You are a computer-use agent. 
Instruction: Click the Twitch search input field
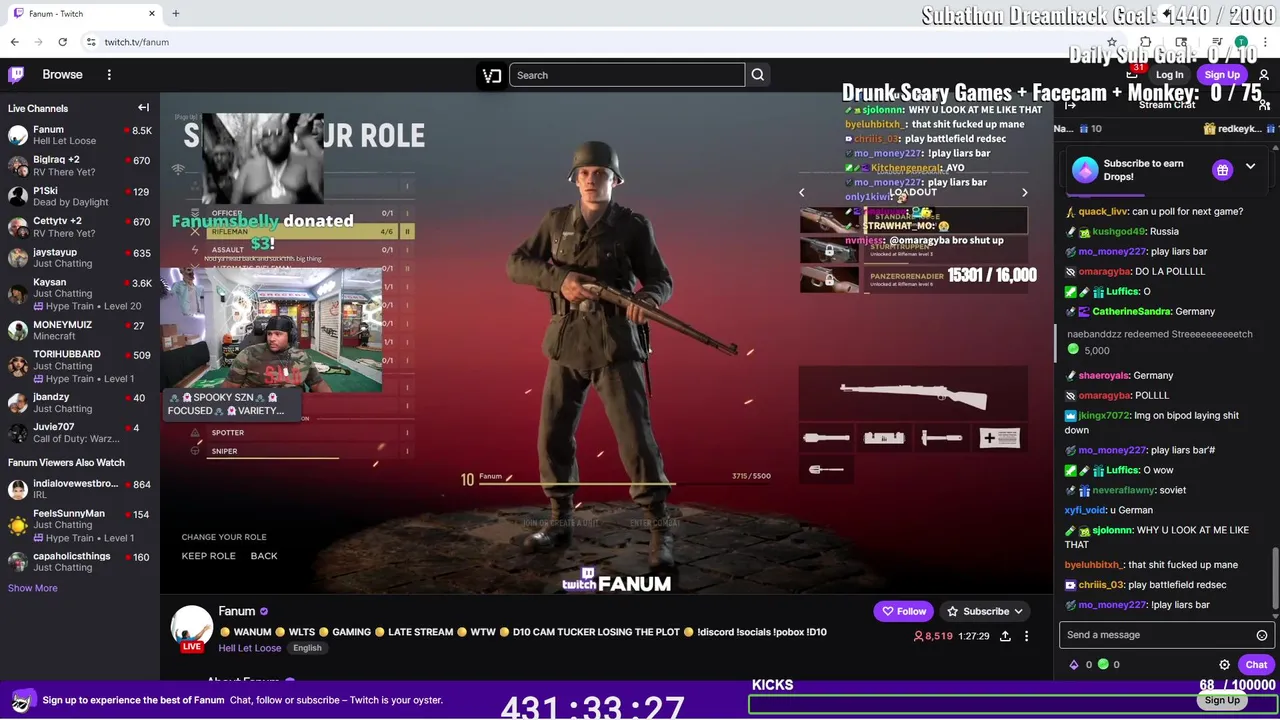pos(627,75)
